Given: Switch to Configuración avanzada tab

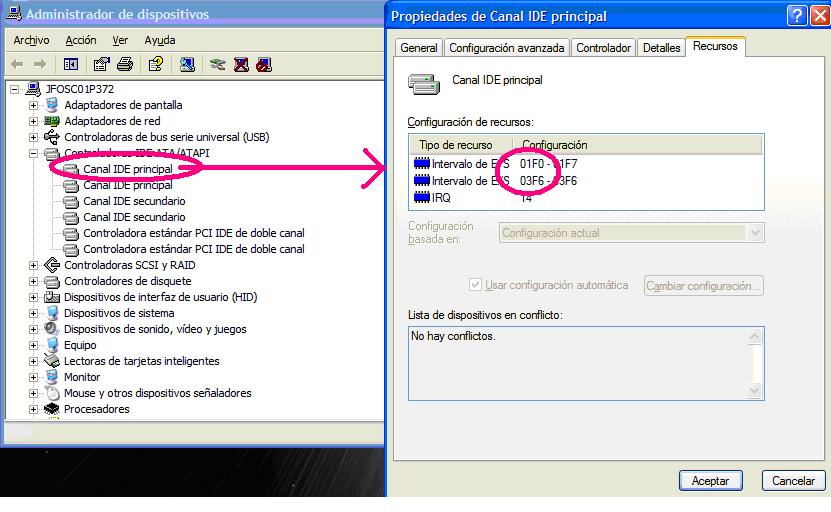Looking at the screenshot, I should click(507, 48).
